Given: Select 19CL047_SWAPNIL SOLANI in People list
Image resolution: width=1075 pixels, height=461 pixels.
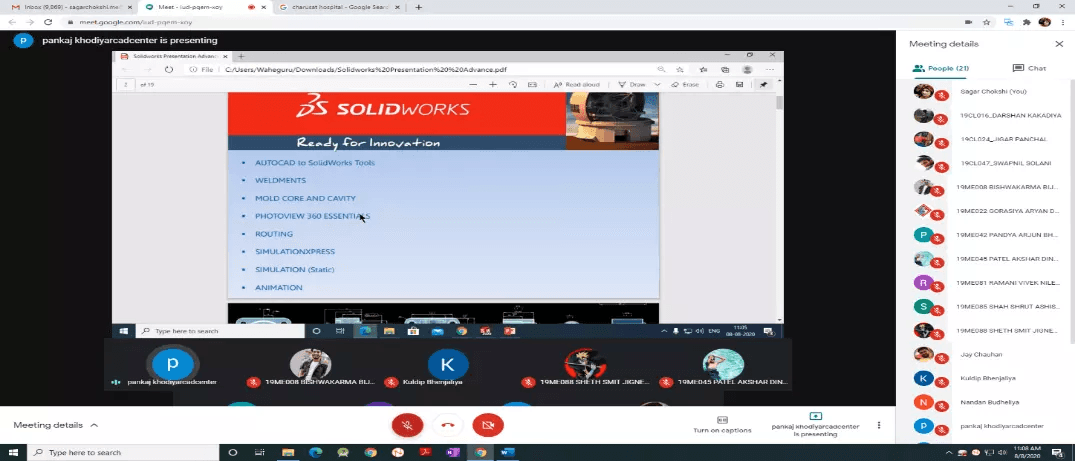Looking at the screenshot, I should (x=985, y=163).
